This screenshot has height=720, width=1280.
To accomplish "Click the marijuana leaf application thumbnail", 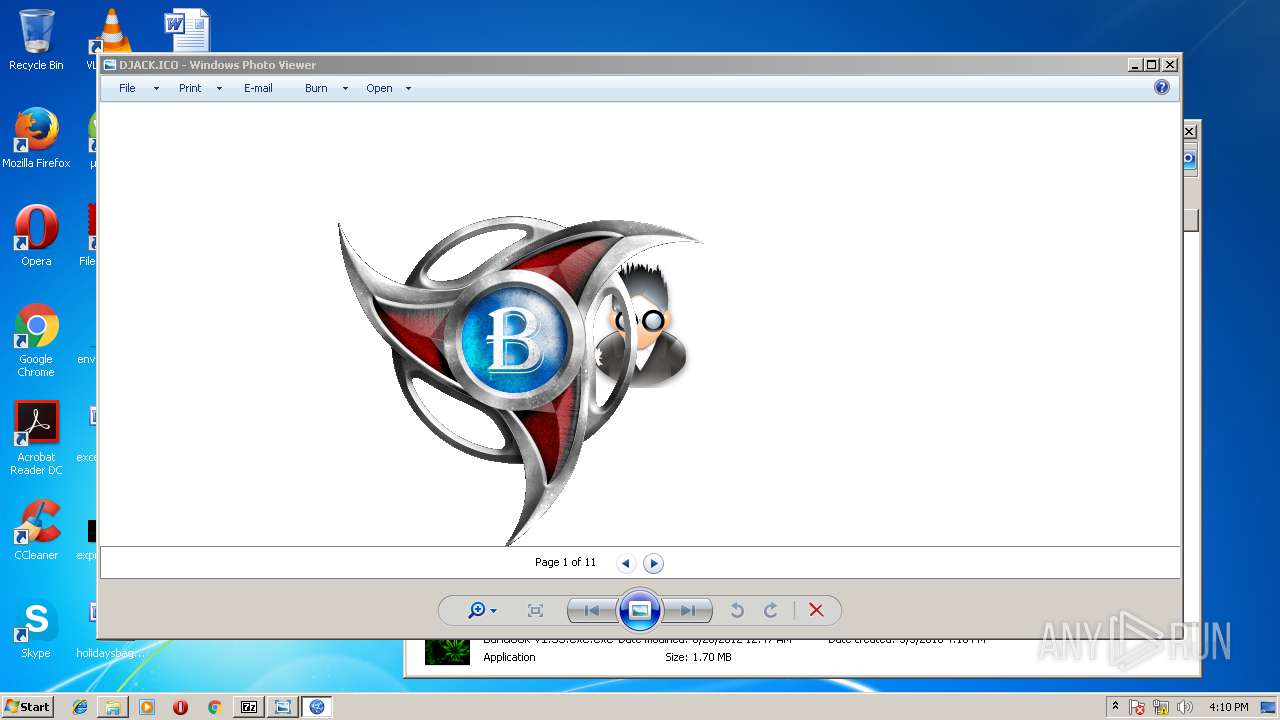I will click(447, 651).
